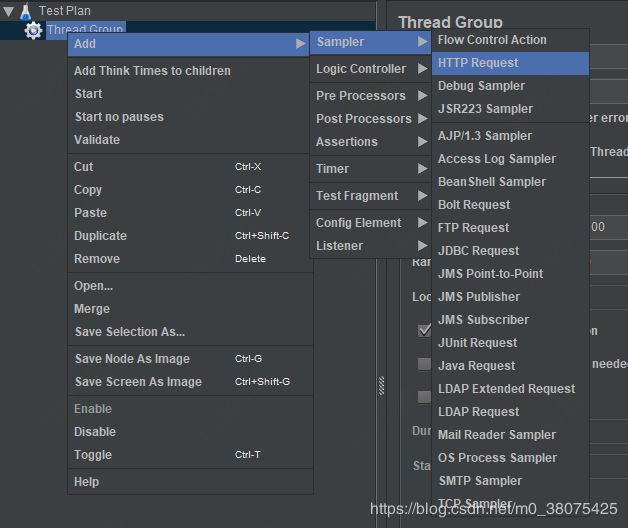Image resolution: width=628 pixels, height=528 pixels.
Task: Click Open... menu entry
Action: click(x=189, y=286)
